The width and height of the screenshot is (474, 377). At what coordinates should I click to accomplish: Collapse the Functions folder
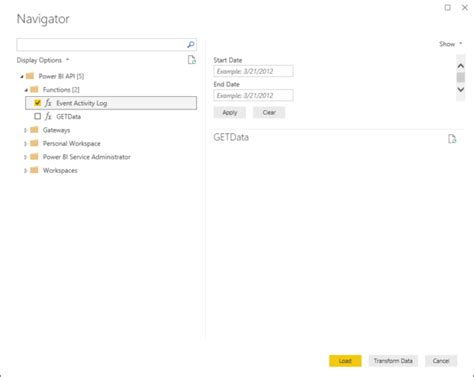[26, 90]
